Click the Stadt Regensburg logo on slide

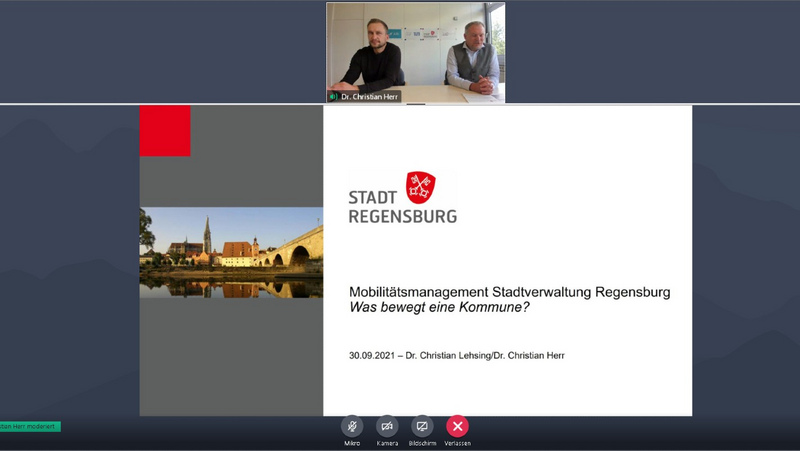(403, 197)
